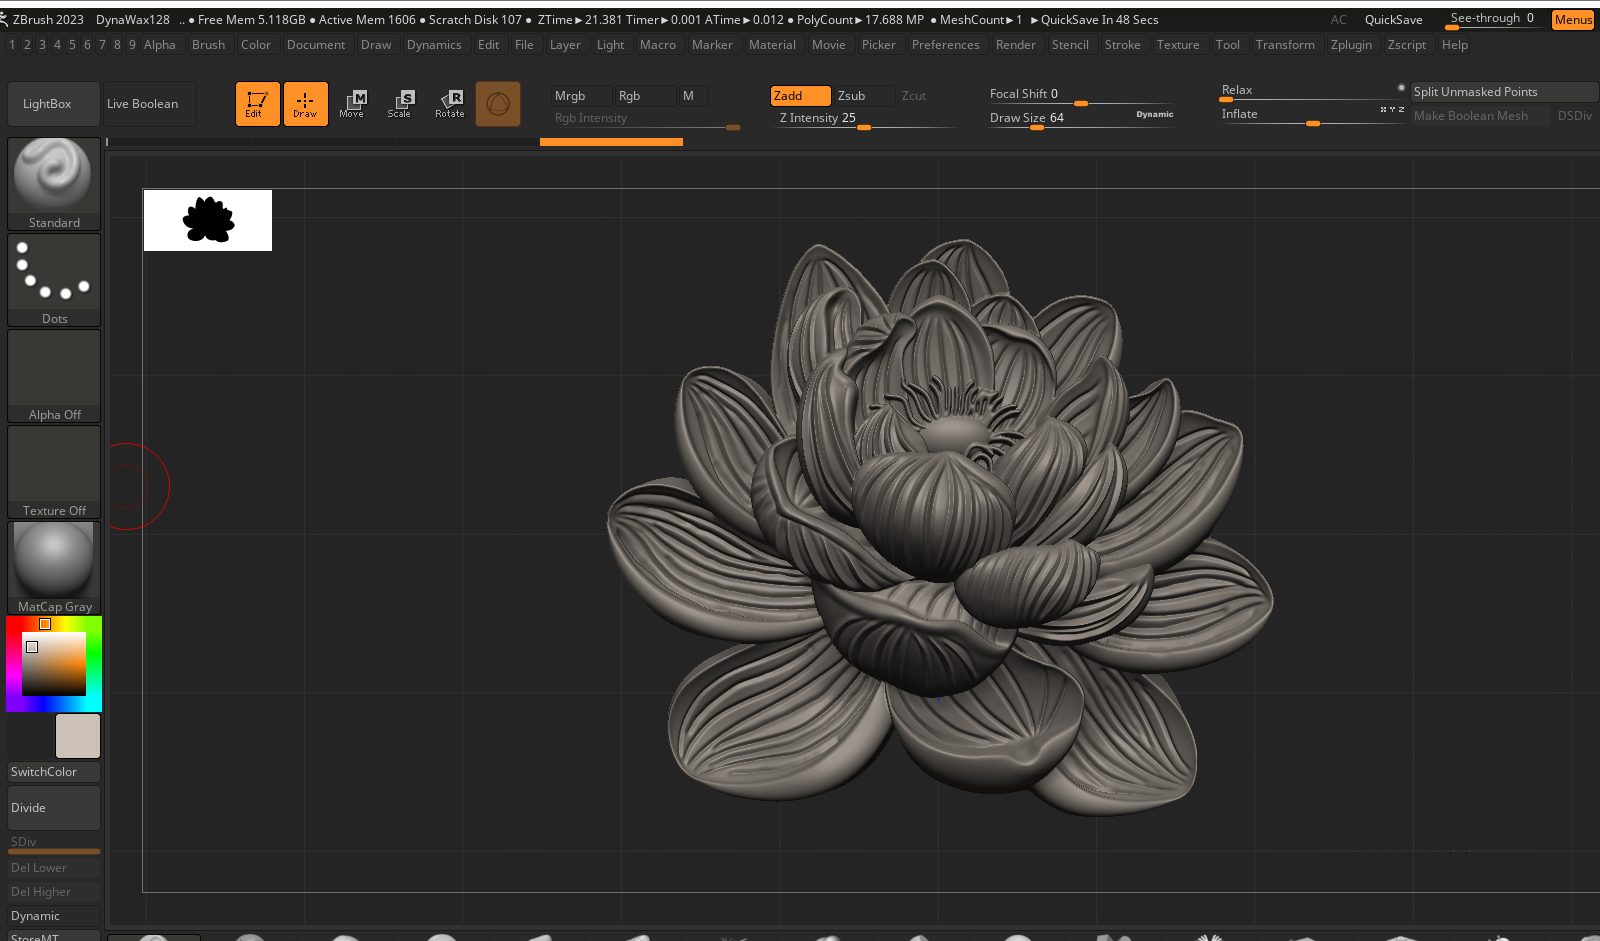Activate the Move tool icon

(x=352, y=103)
